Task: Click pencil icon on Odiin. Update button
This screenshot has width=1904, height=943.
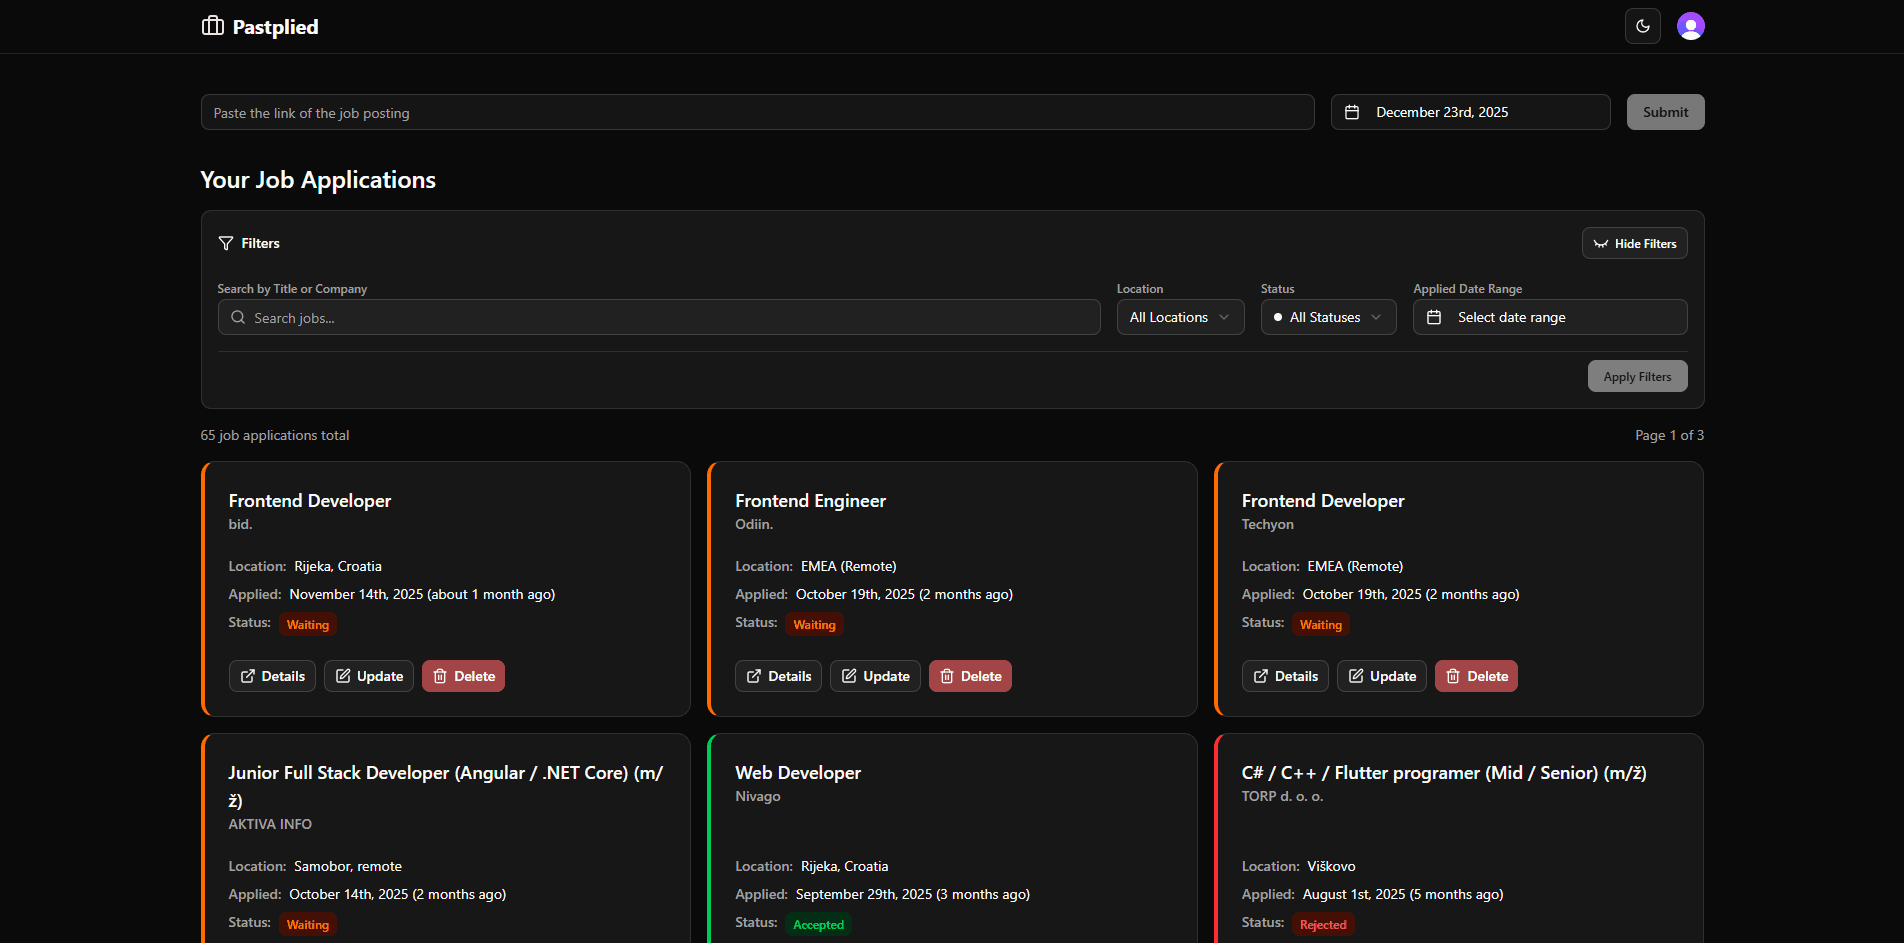Action: point(849,676)
